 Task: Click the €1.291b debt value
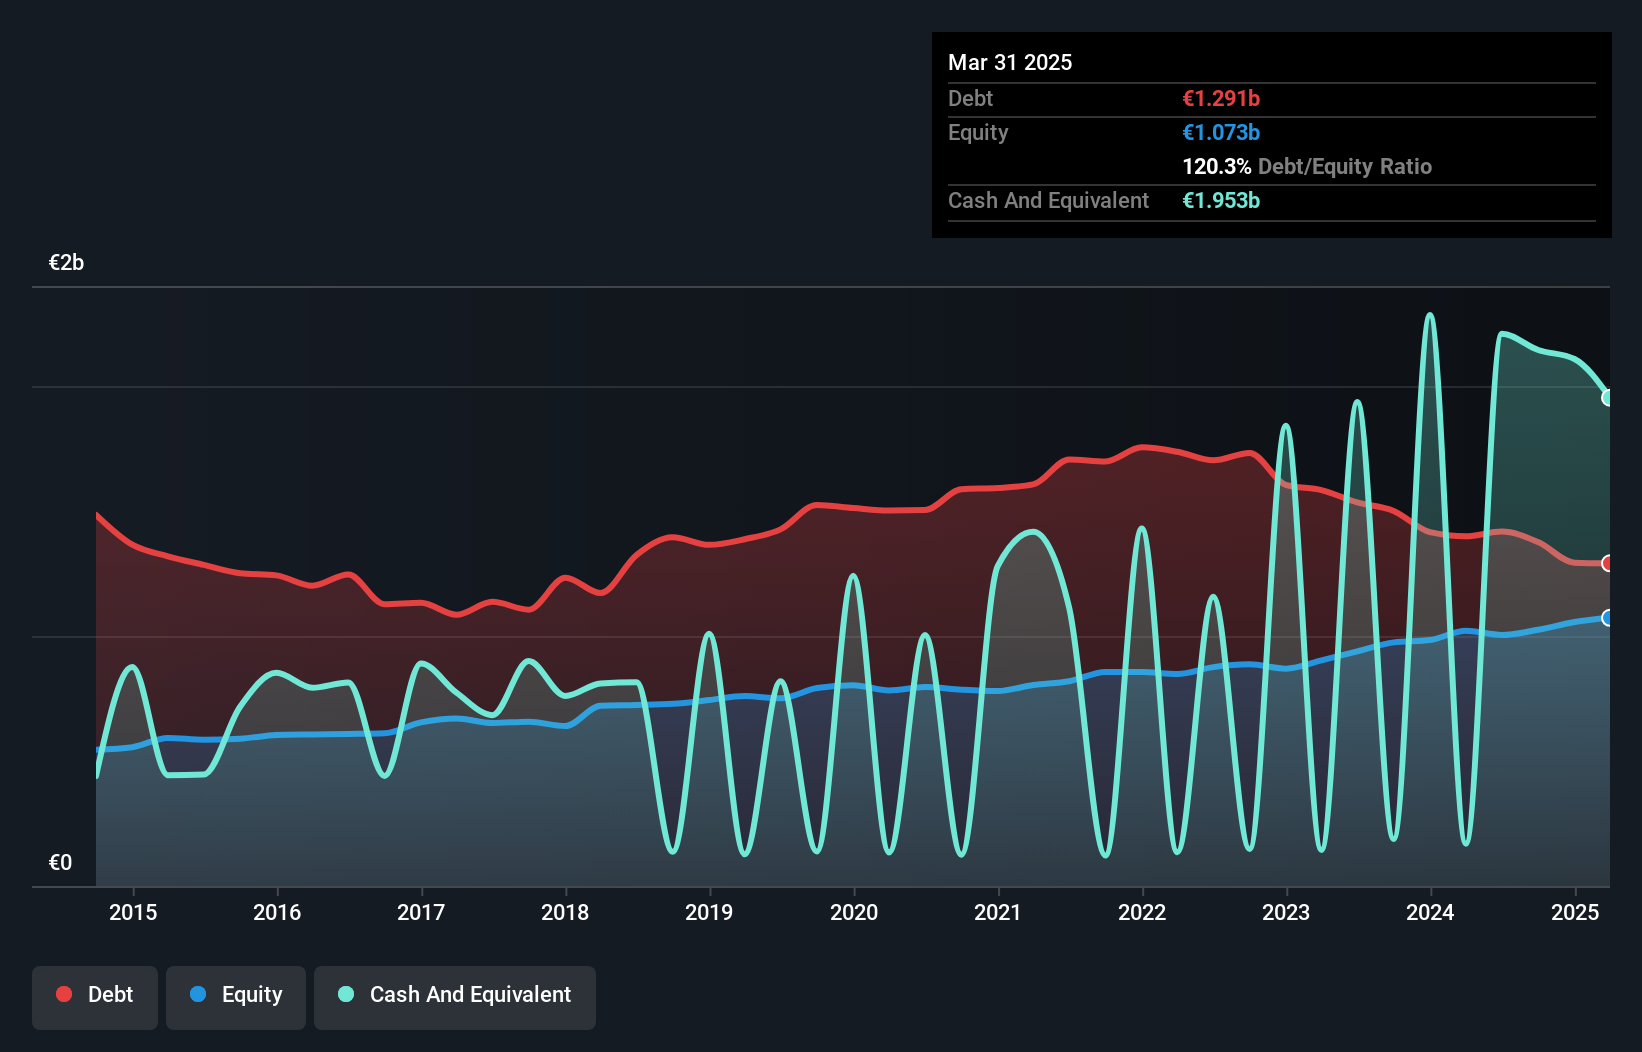pos(1221,98)
